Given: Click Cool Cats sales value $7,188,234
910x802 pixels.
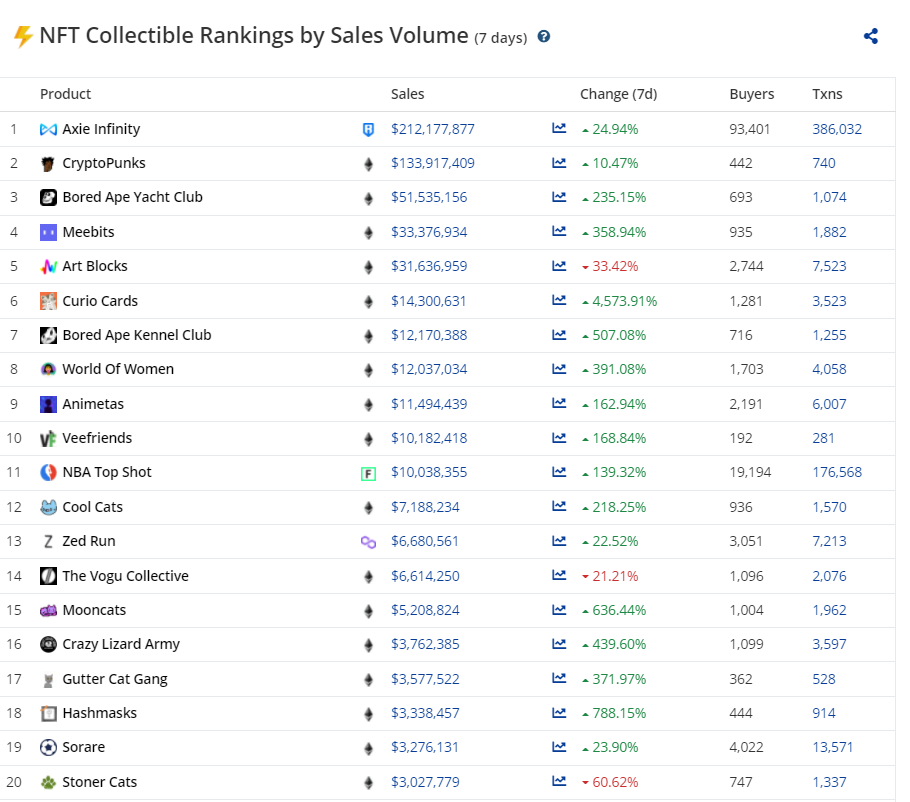Looking at the screenshot, I should coord(425,507).
